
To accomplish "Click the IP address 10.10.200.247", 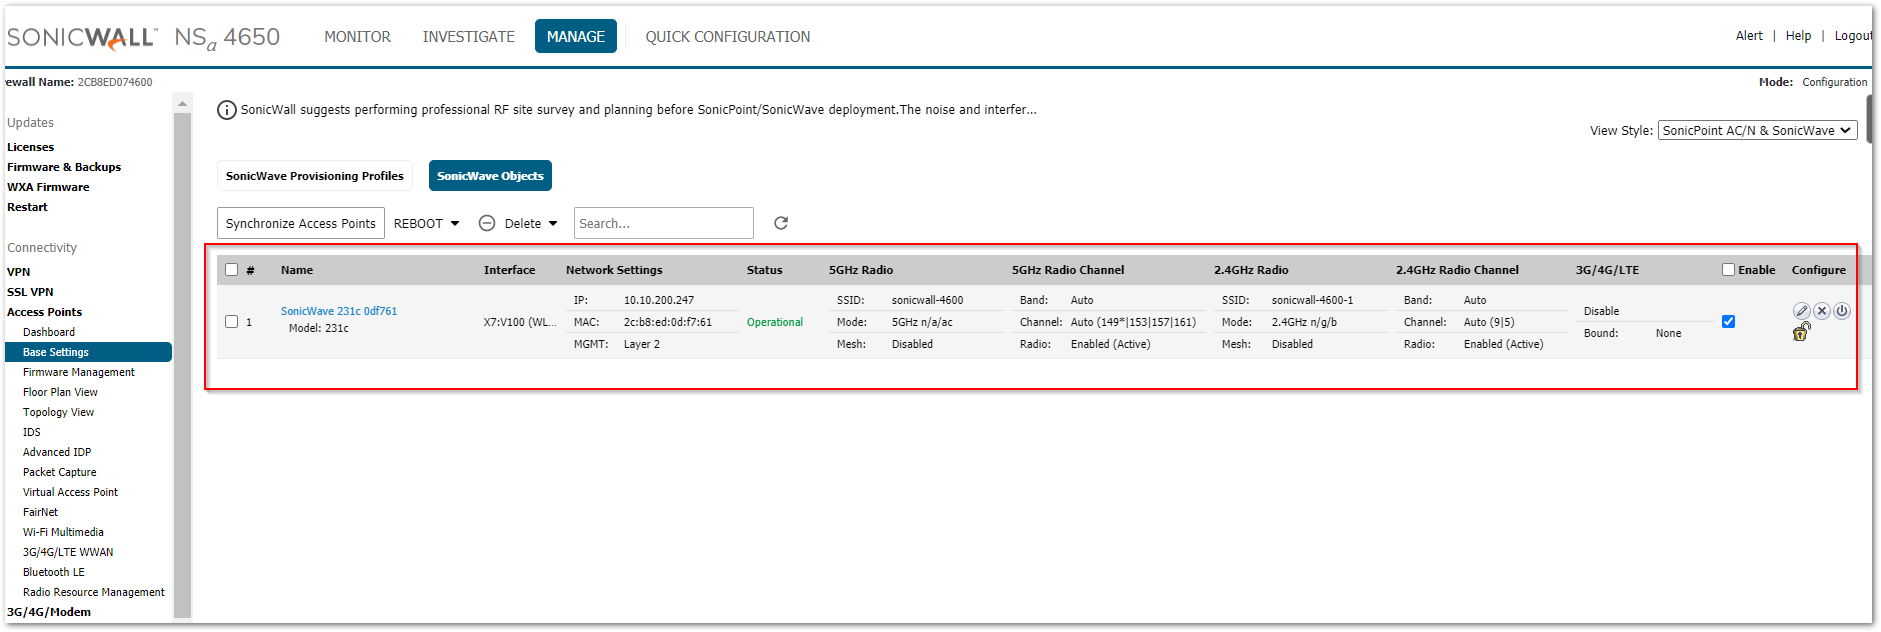I will coord(659,300).
